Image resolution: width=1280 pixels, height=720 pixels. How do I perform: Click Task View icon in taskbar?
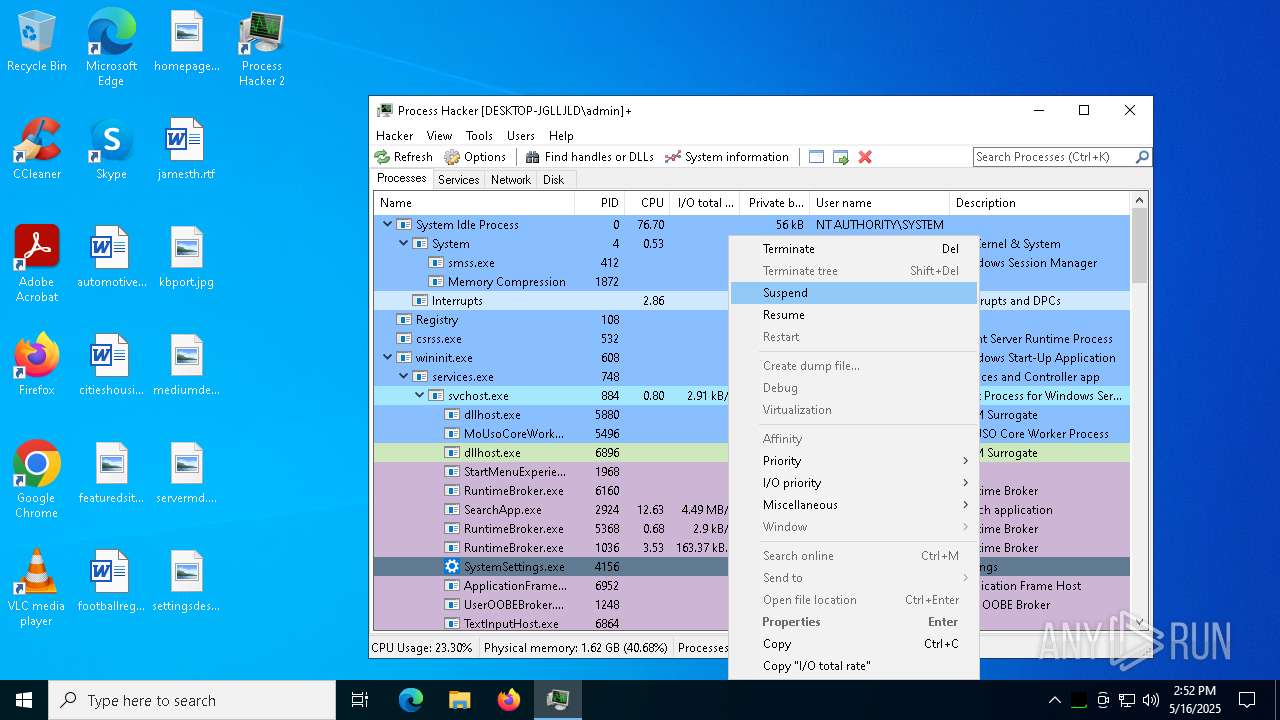point(360,700)
